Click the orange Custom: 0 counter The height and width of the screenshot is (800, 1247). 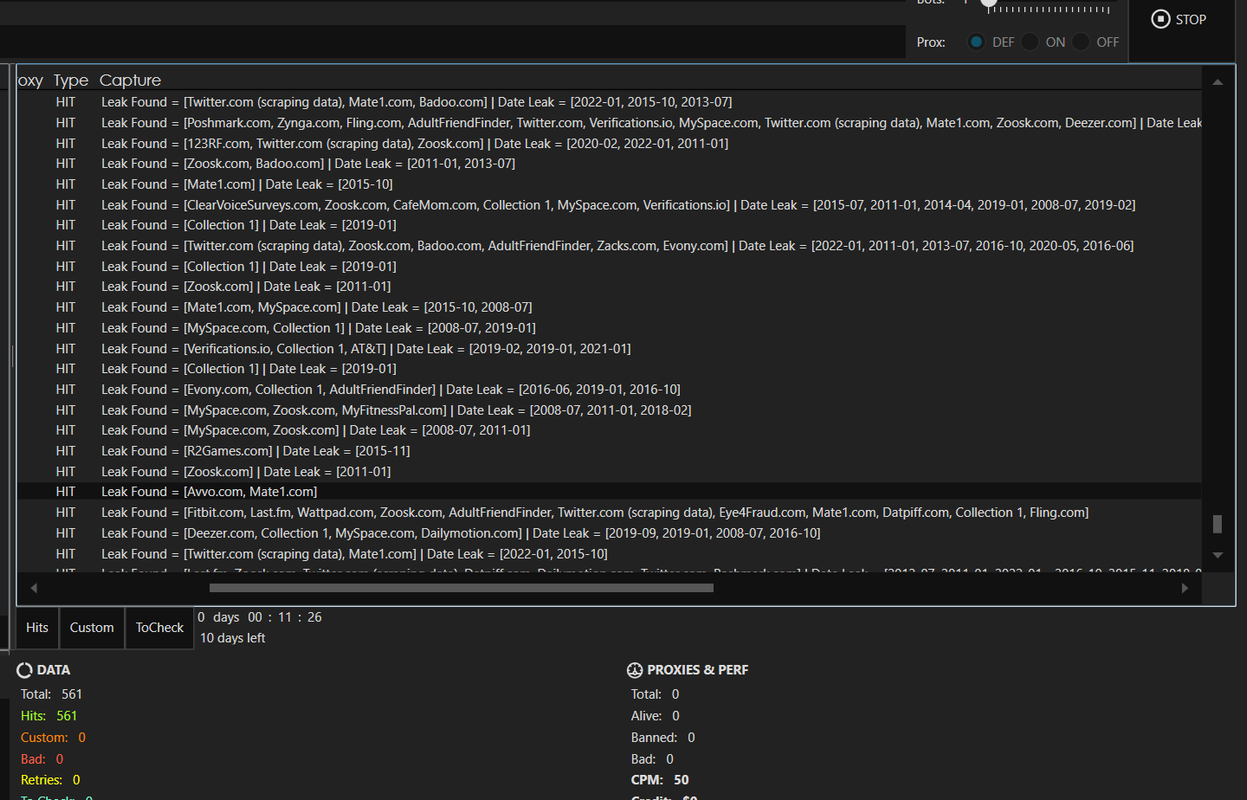[53, 737]
